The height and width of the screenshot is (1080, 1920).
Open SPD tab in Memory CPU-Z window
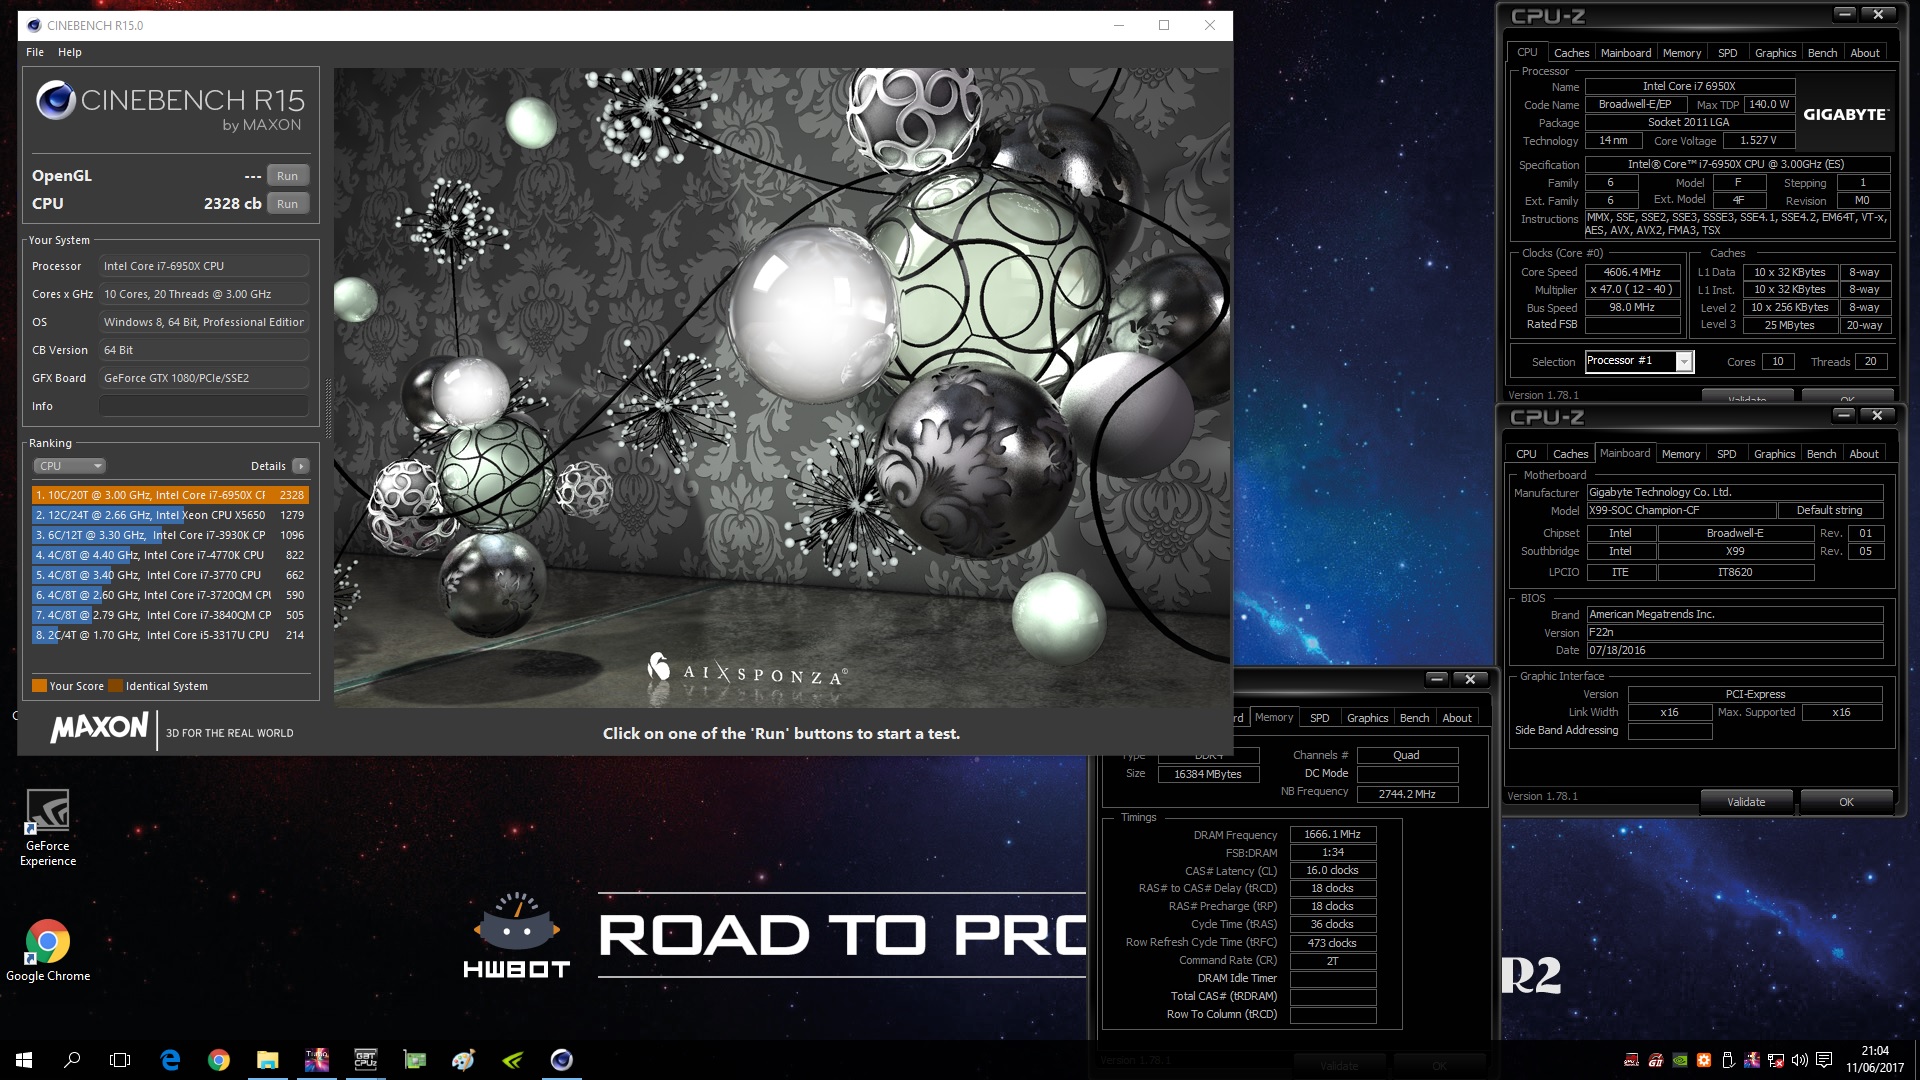pyautogui.click(x=1320, y=718)
